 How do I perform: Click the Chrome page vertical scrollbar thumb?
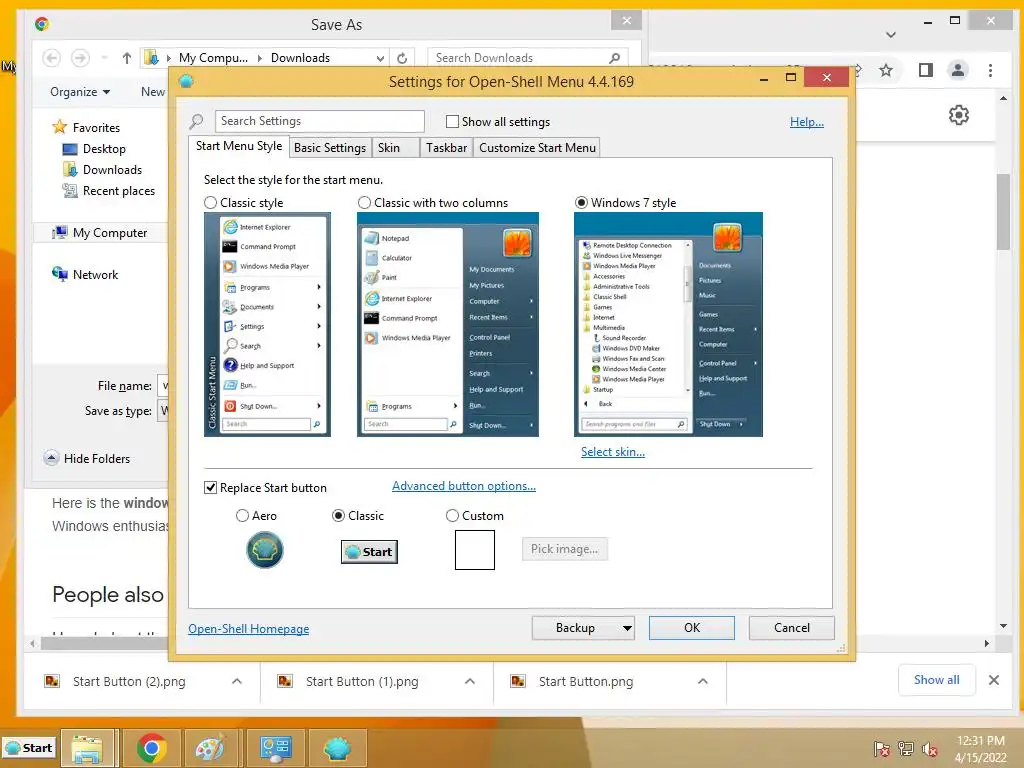point(1004,212)
